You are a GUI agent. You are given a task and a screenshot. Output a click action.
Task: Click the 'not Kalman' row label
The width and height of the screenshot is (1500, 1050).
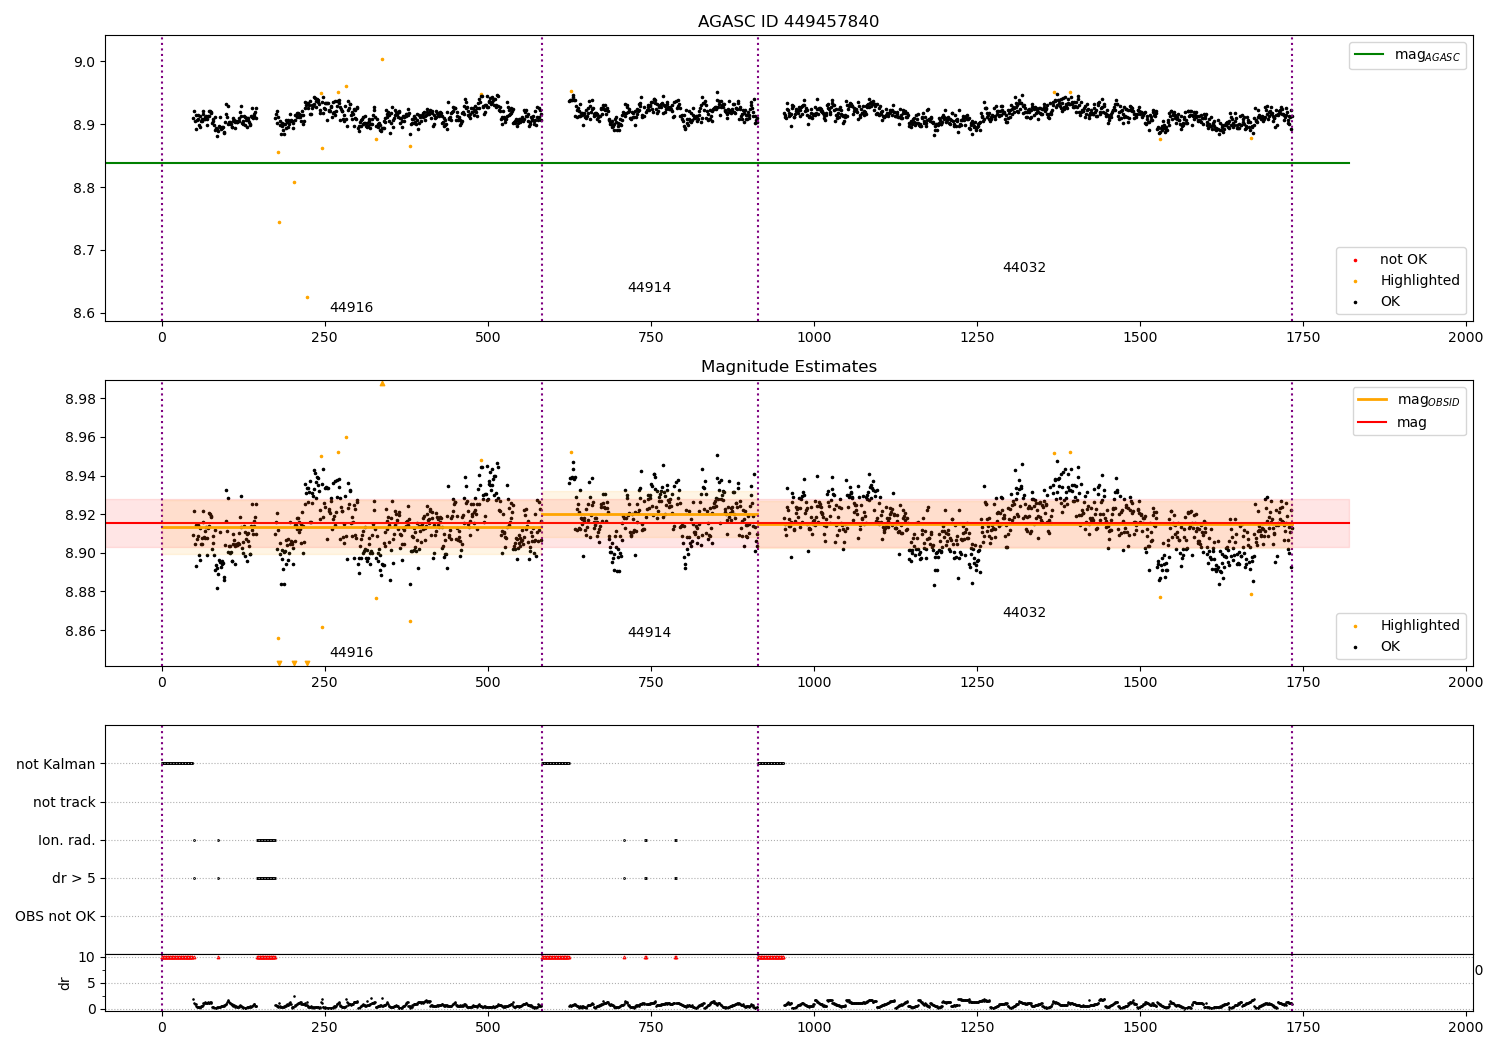coord(56,764)
